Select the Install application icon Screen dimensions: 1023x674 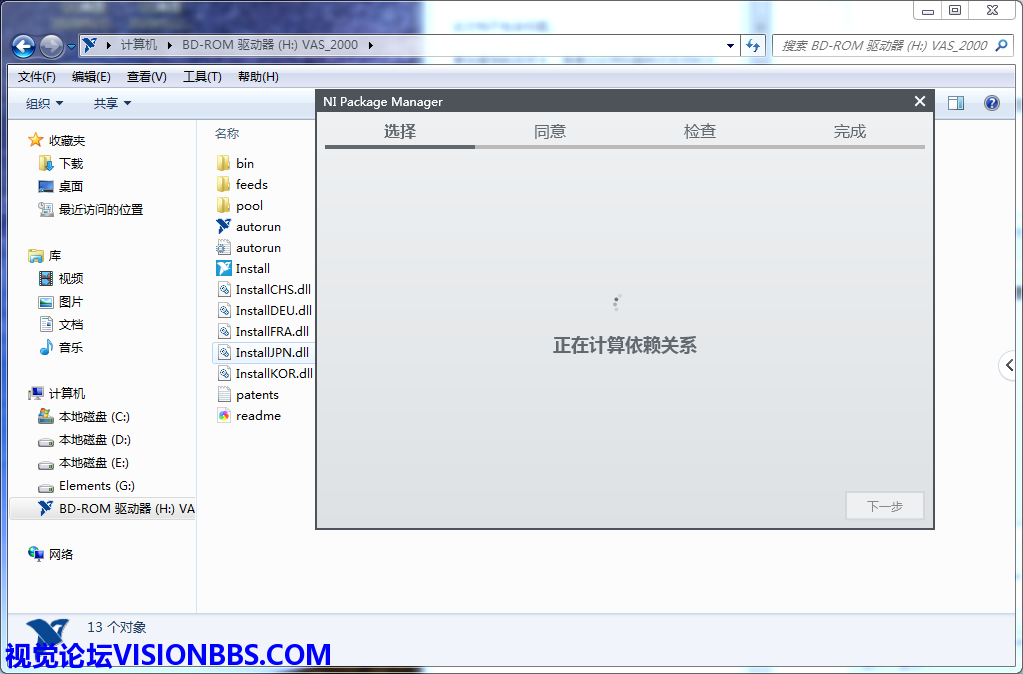tap(223, 268)
